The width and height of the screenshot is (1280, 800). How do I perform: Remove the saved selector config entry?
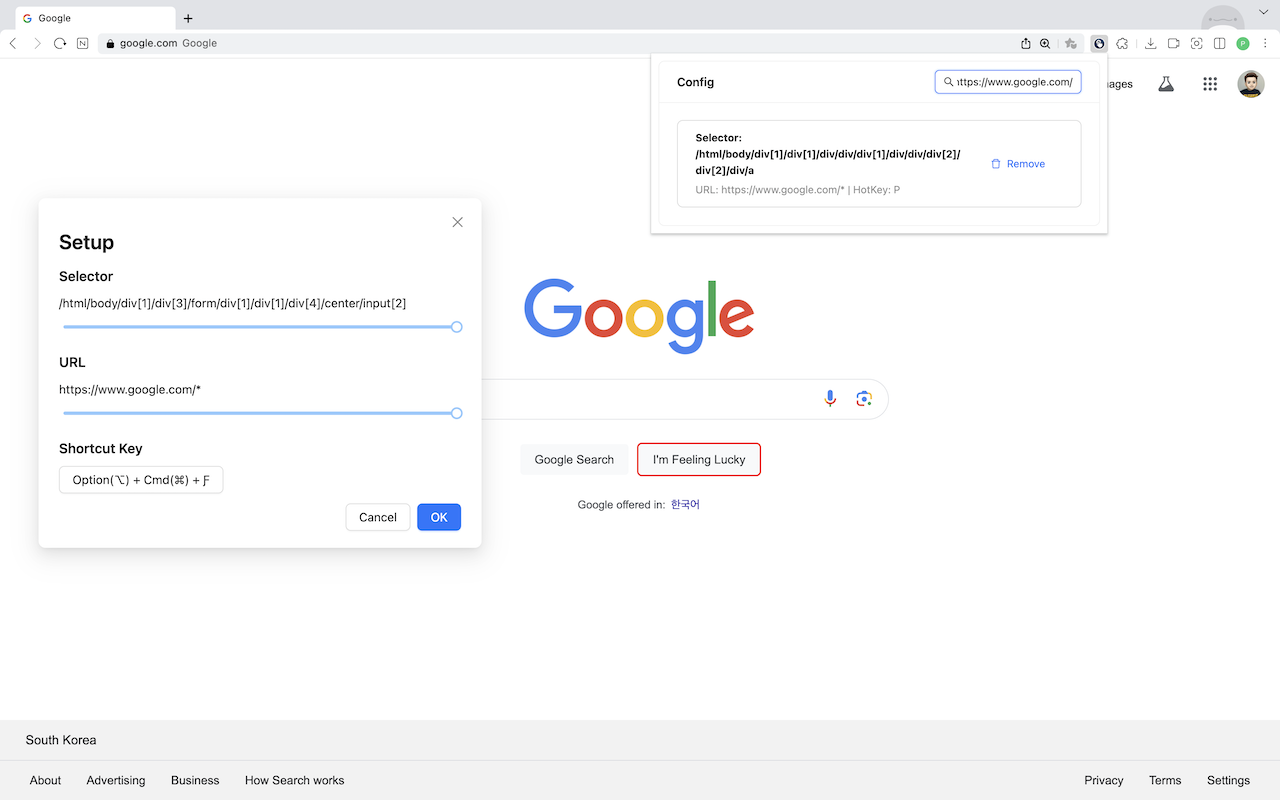(1017, 164)
